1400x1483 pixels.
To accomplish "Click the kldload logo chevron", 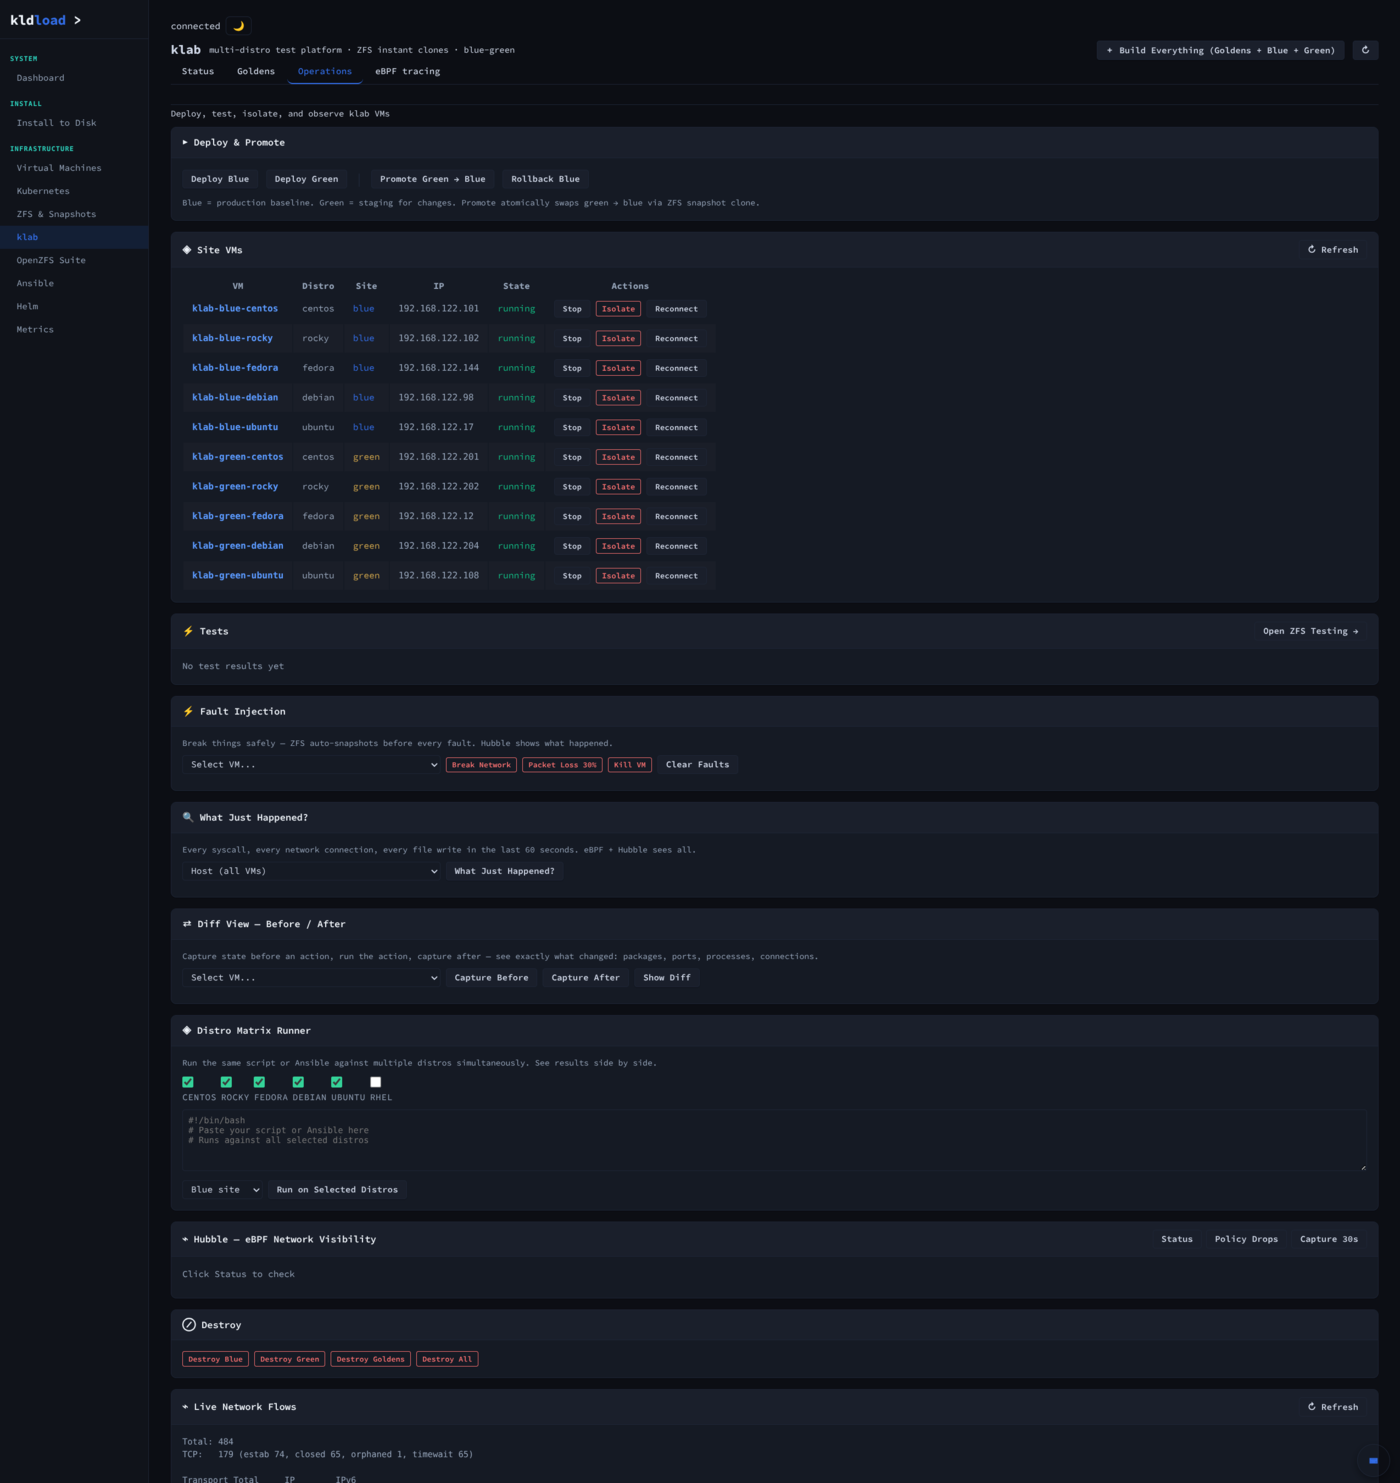I will [77, 20].
